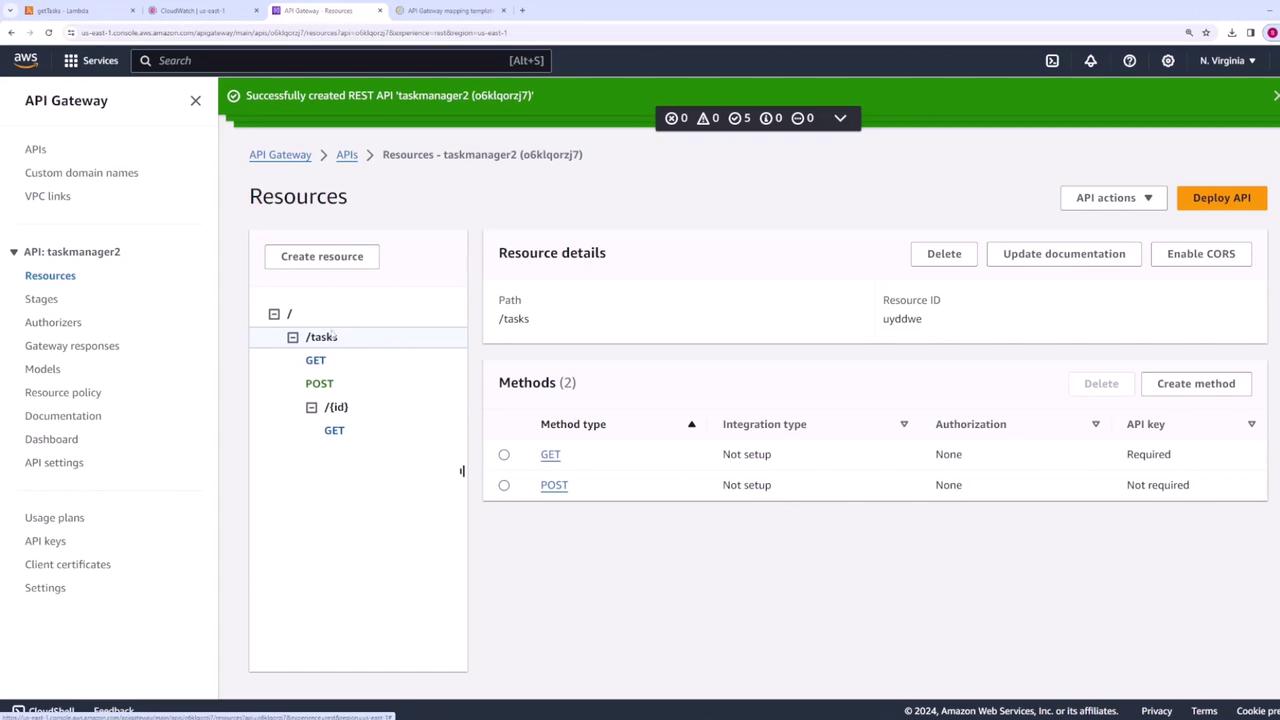Image resolution: width=1280 pixels, height=720 pixels.
Task: Delete the /tasks resource via Resource details
Action: click(x=944, y=254)
